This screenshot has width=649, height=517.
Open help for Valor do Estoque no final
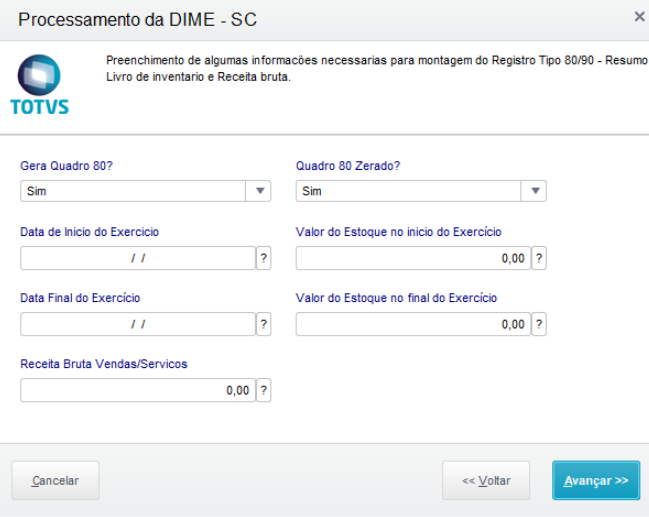[x=539, y=324]
